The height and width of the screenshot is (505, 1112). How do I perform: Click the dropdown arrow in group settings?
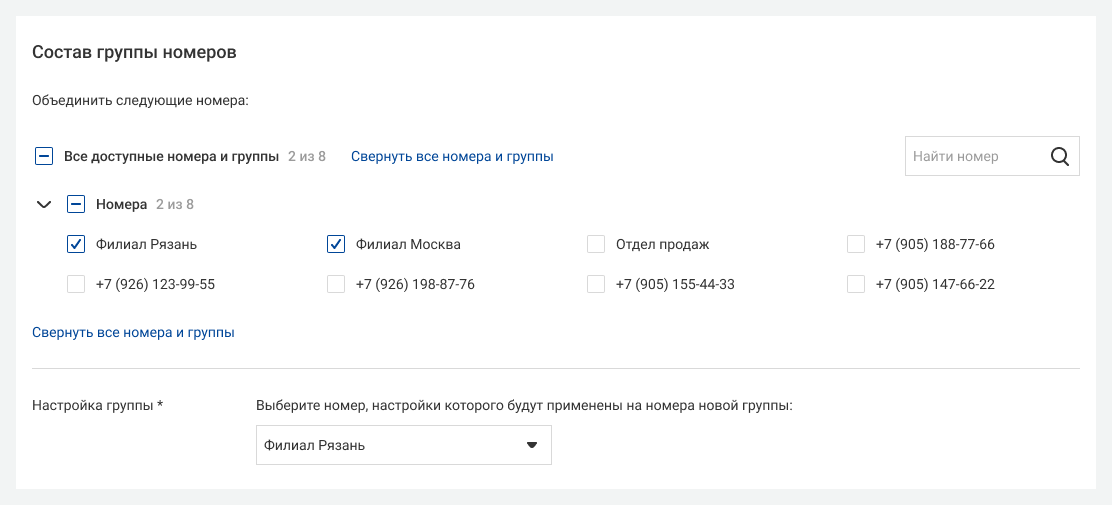[531, 445]
